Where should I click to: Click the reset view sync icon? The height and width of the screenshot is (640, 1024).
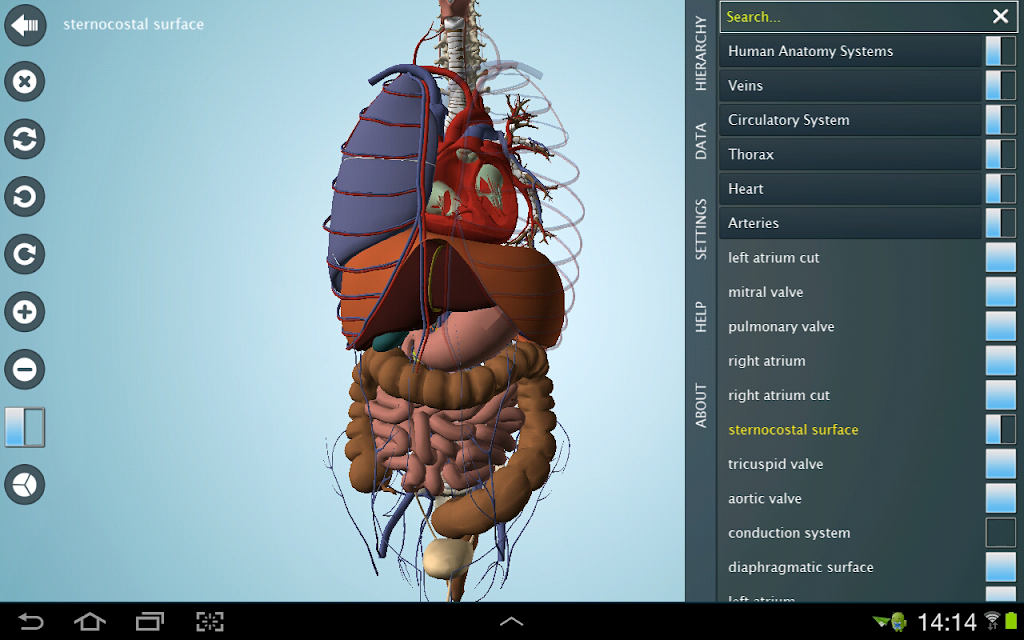(25, 139)
